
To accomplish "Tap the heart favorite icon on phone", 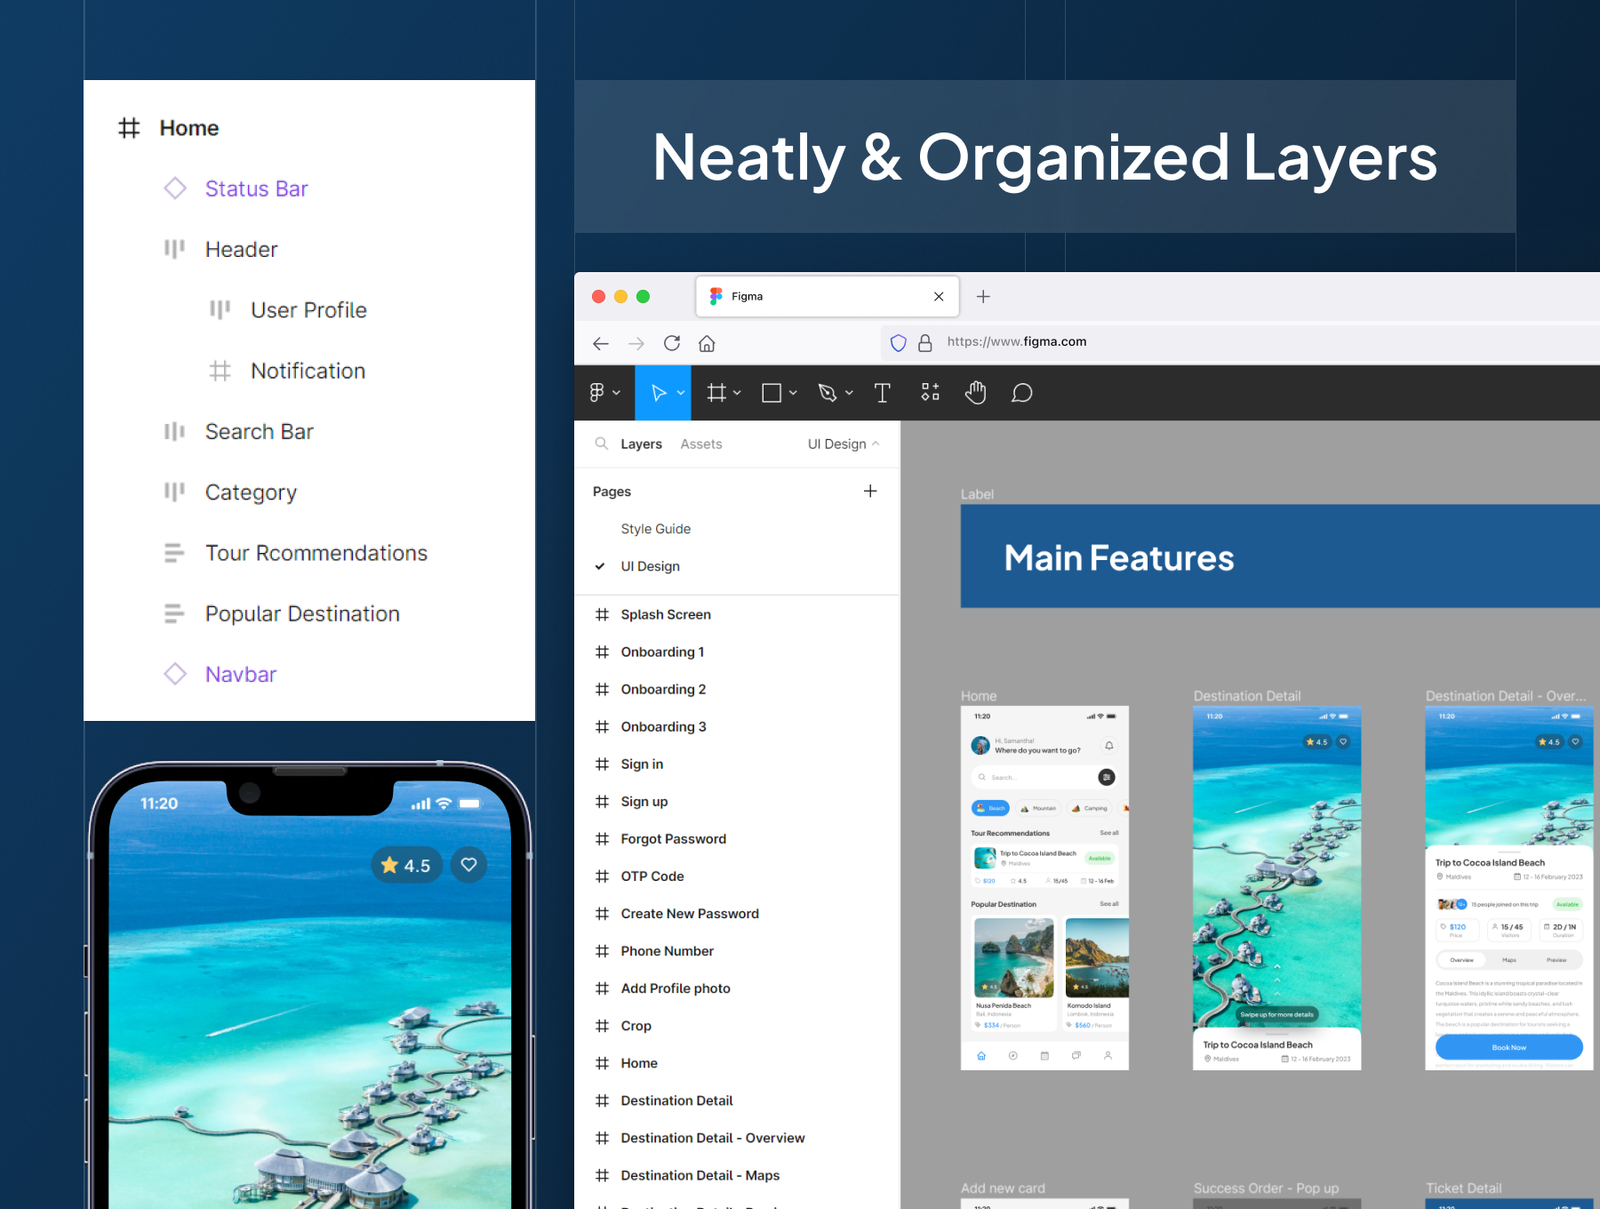I will (469, 865).
